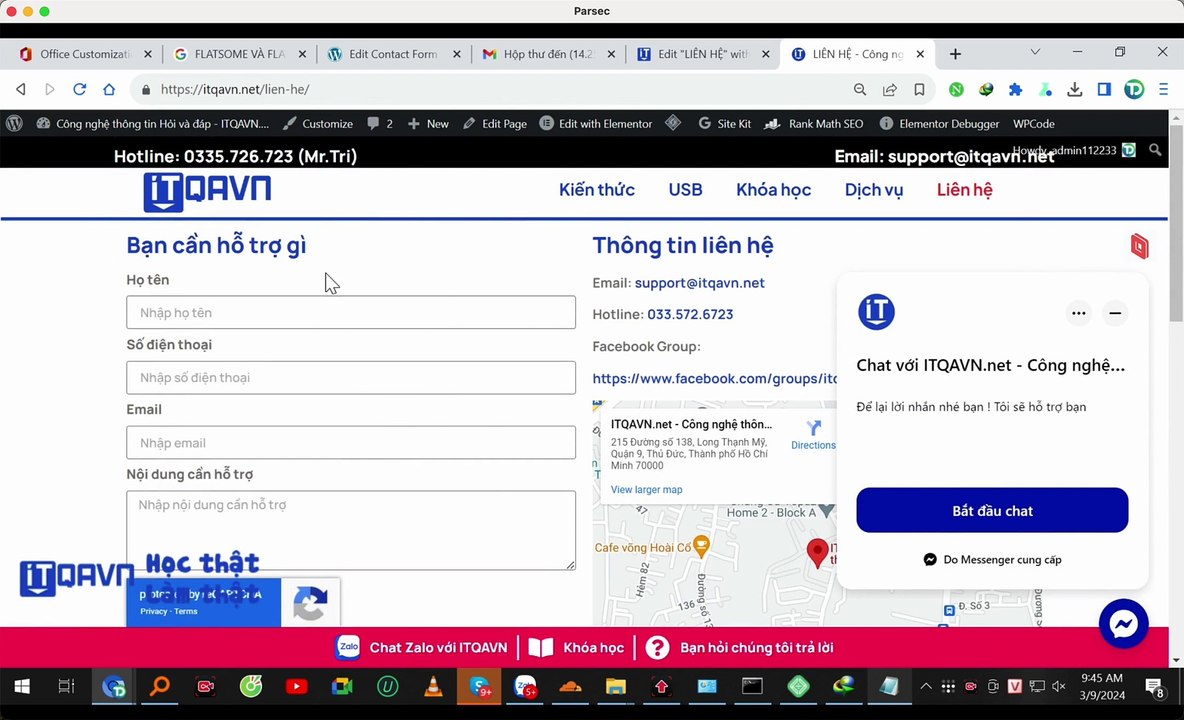The image size is (1184, 720).
Task: Open browser downloads icon
Action: [1075, 89]
